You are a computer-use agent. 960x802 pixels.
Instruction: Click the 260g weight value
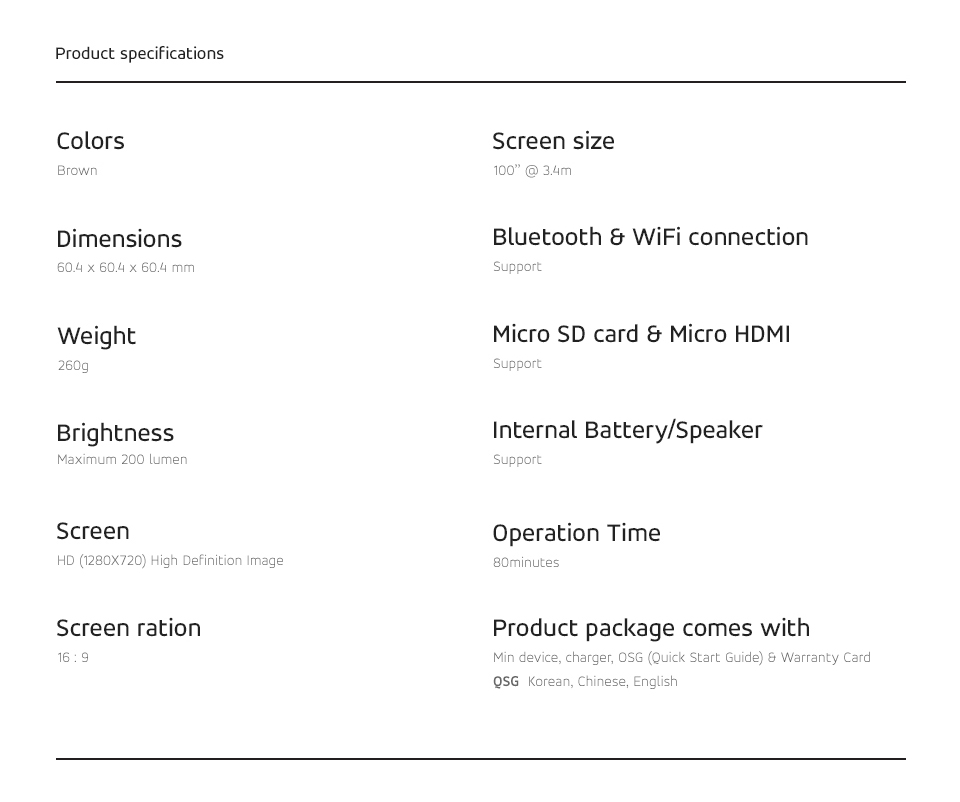pyautogui.click(x=73, y=366)
